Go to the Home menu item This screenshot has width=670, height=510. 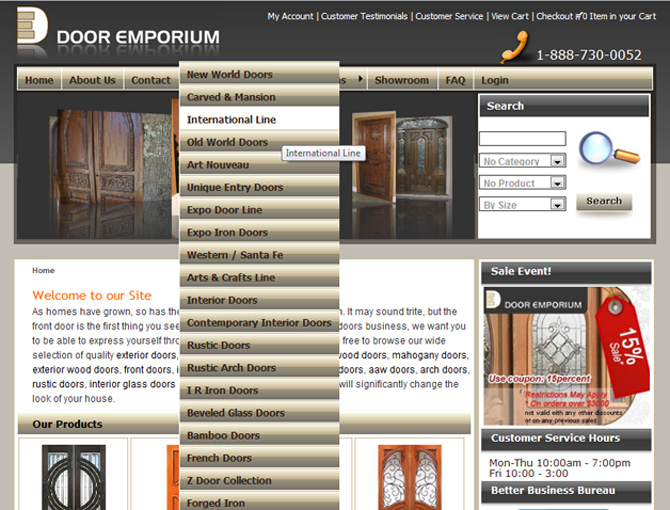click(x=39, y=80)
